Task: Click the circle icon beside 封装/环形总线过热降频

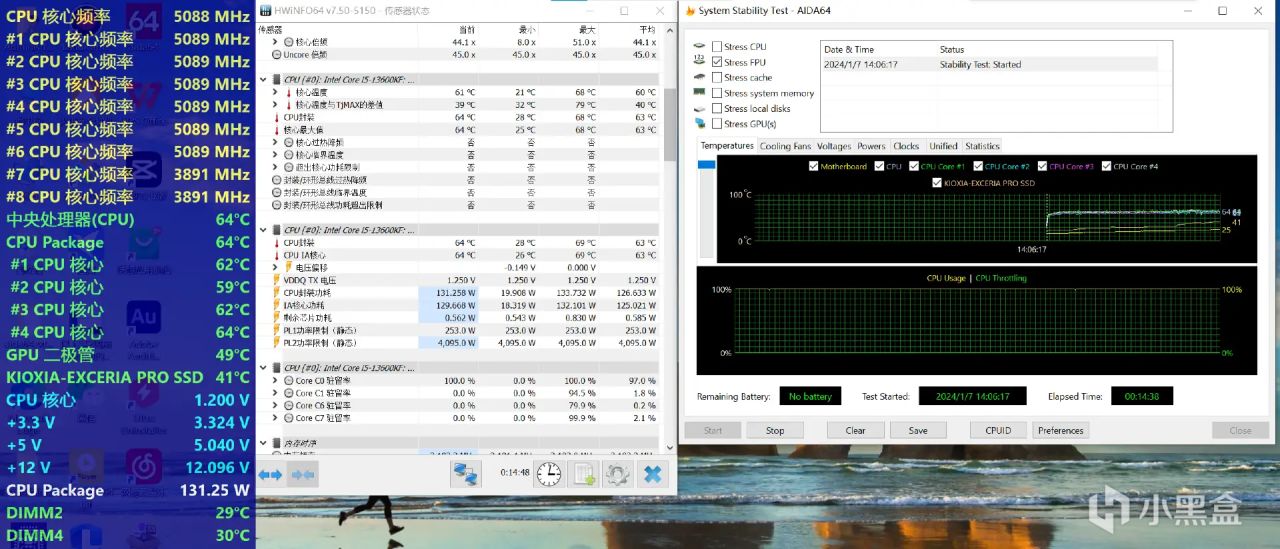Action: point(277,180)
